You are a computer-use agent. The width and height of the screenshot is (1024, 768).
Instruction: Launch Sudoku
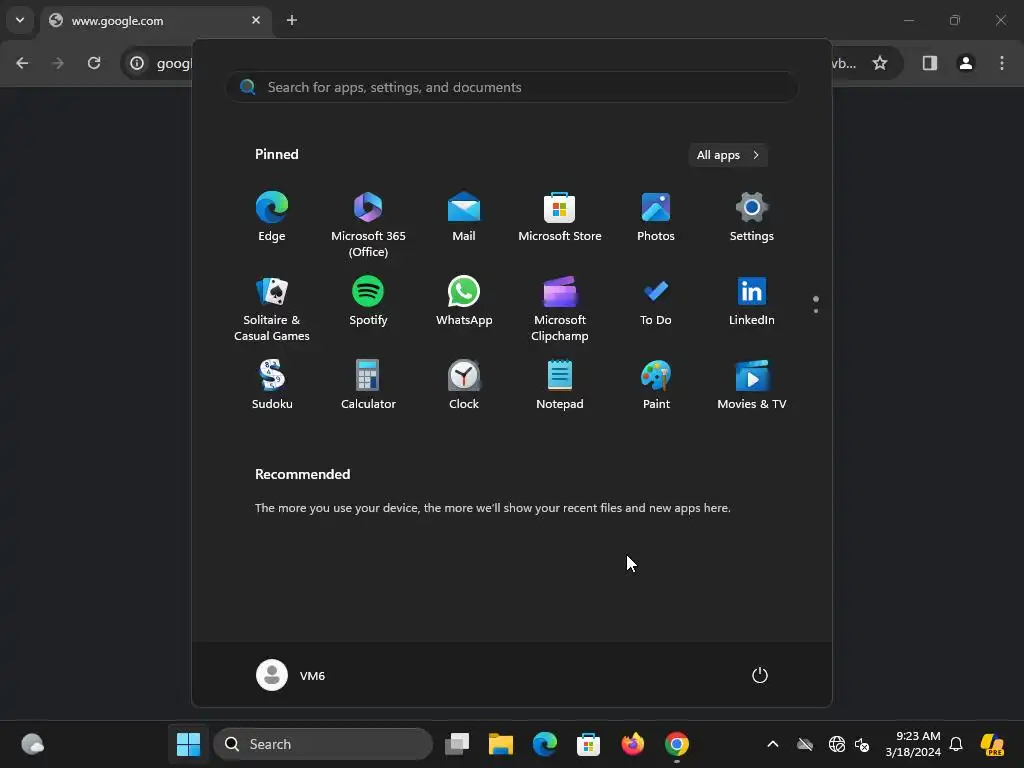(272, 385)
